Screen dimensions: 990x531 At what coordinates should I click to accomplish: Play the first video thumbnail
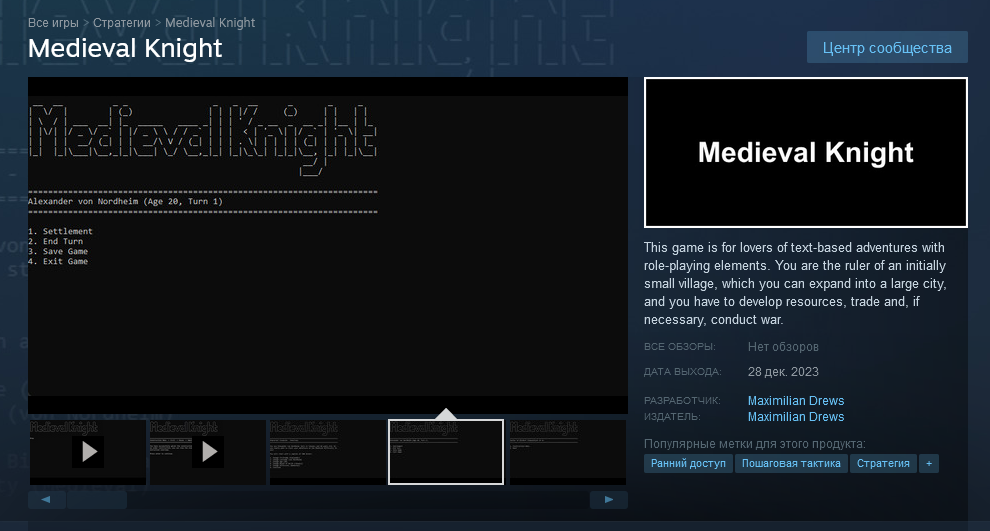(x=88, y=452)
